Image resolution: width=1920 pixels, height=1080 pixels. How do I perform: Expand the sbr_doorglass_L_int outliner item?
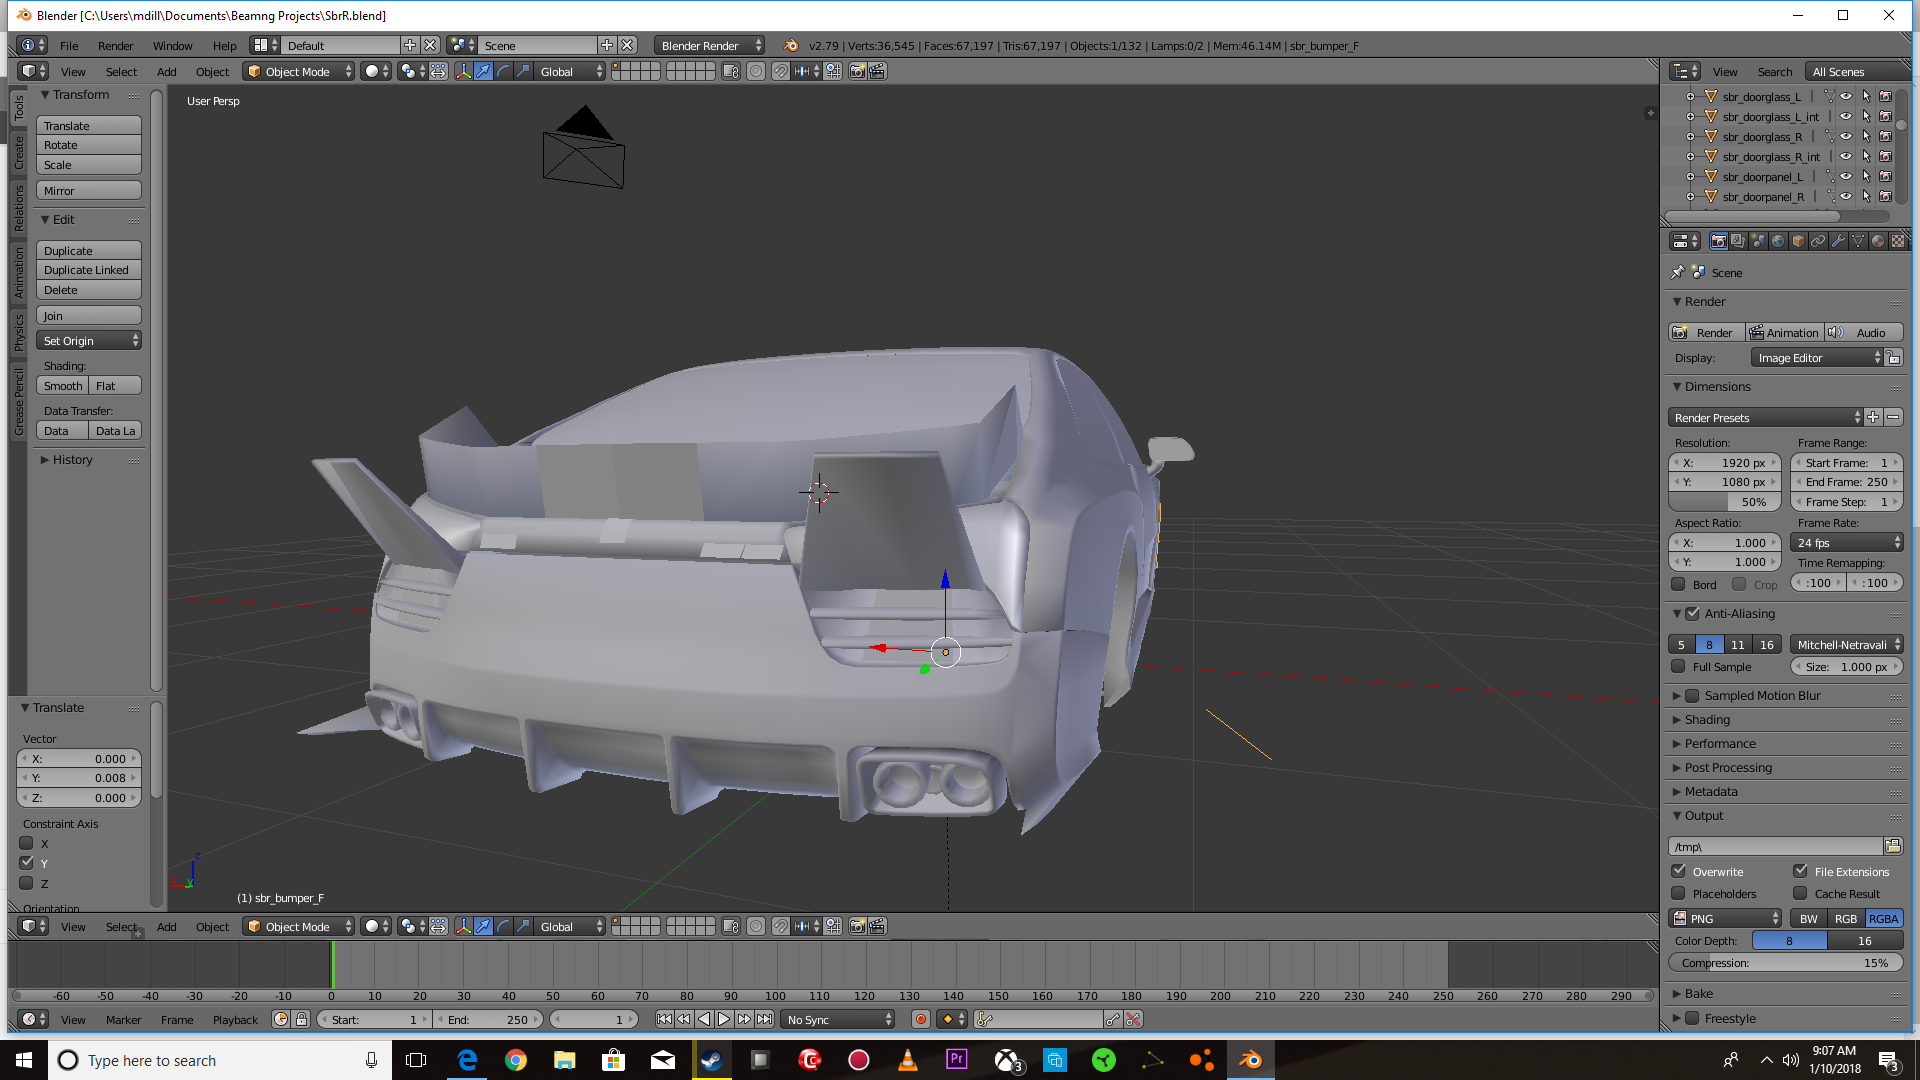(1690, 117)
